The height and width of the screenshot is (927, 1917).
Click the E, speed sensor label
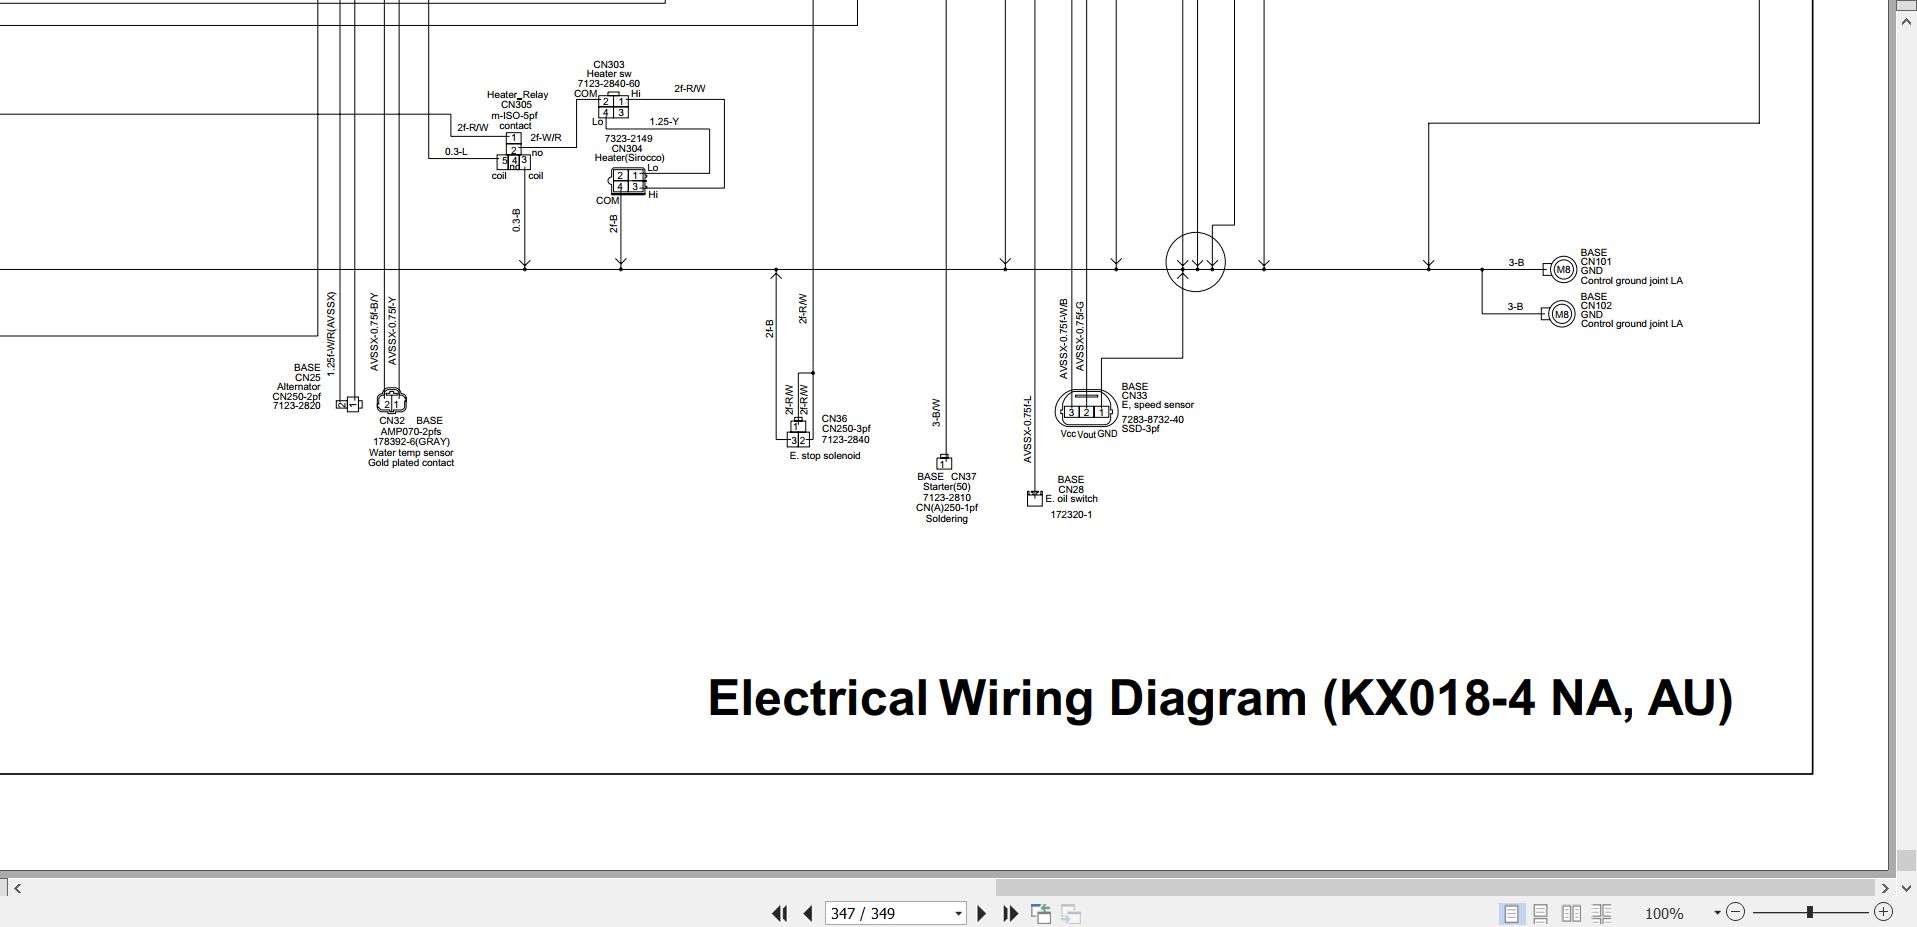tap(1158, 405)
